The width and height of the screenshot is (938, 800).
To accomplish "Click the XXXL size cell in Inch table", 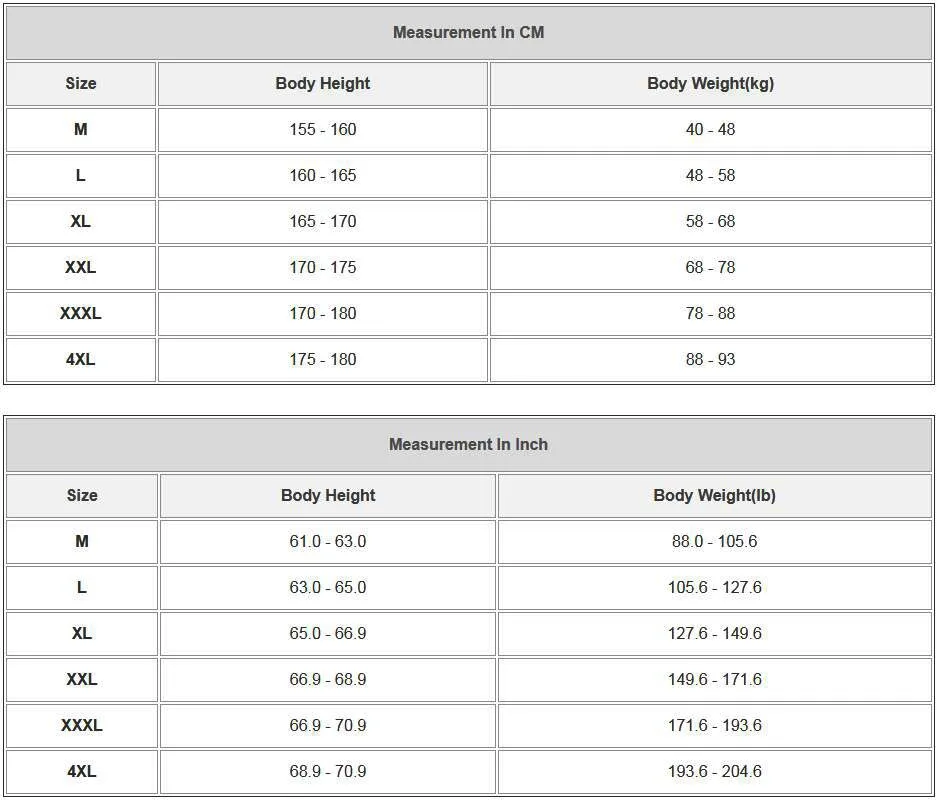I will click(82, 726).
